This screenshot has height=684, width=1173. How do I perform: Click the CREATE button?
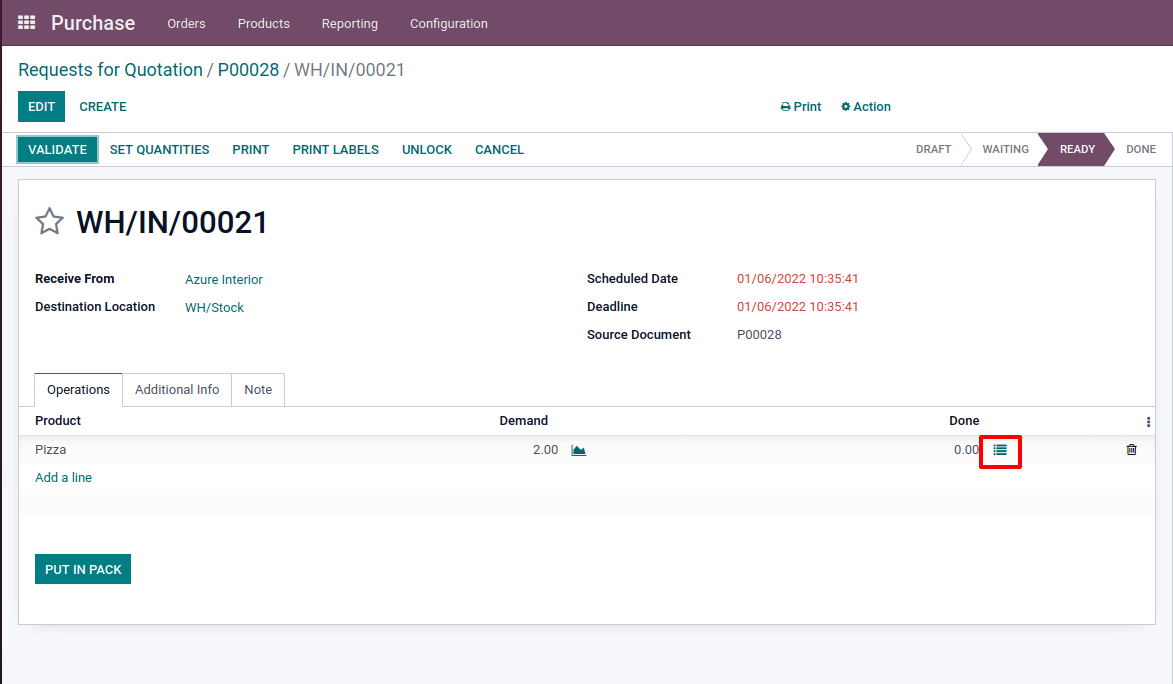[x=102, y=107]
